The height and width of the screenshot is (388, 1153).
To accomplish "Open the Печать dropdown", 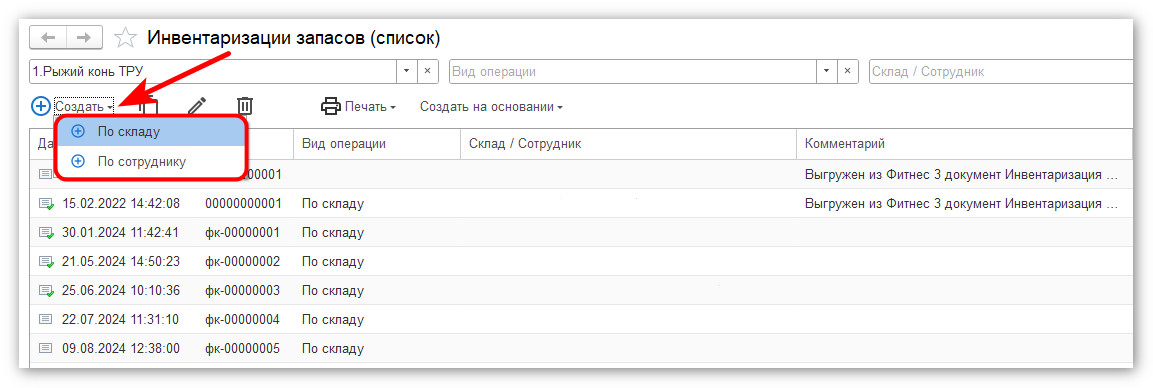I will coord(370,107).
